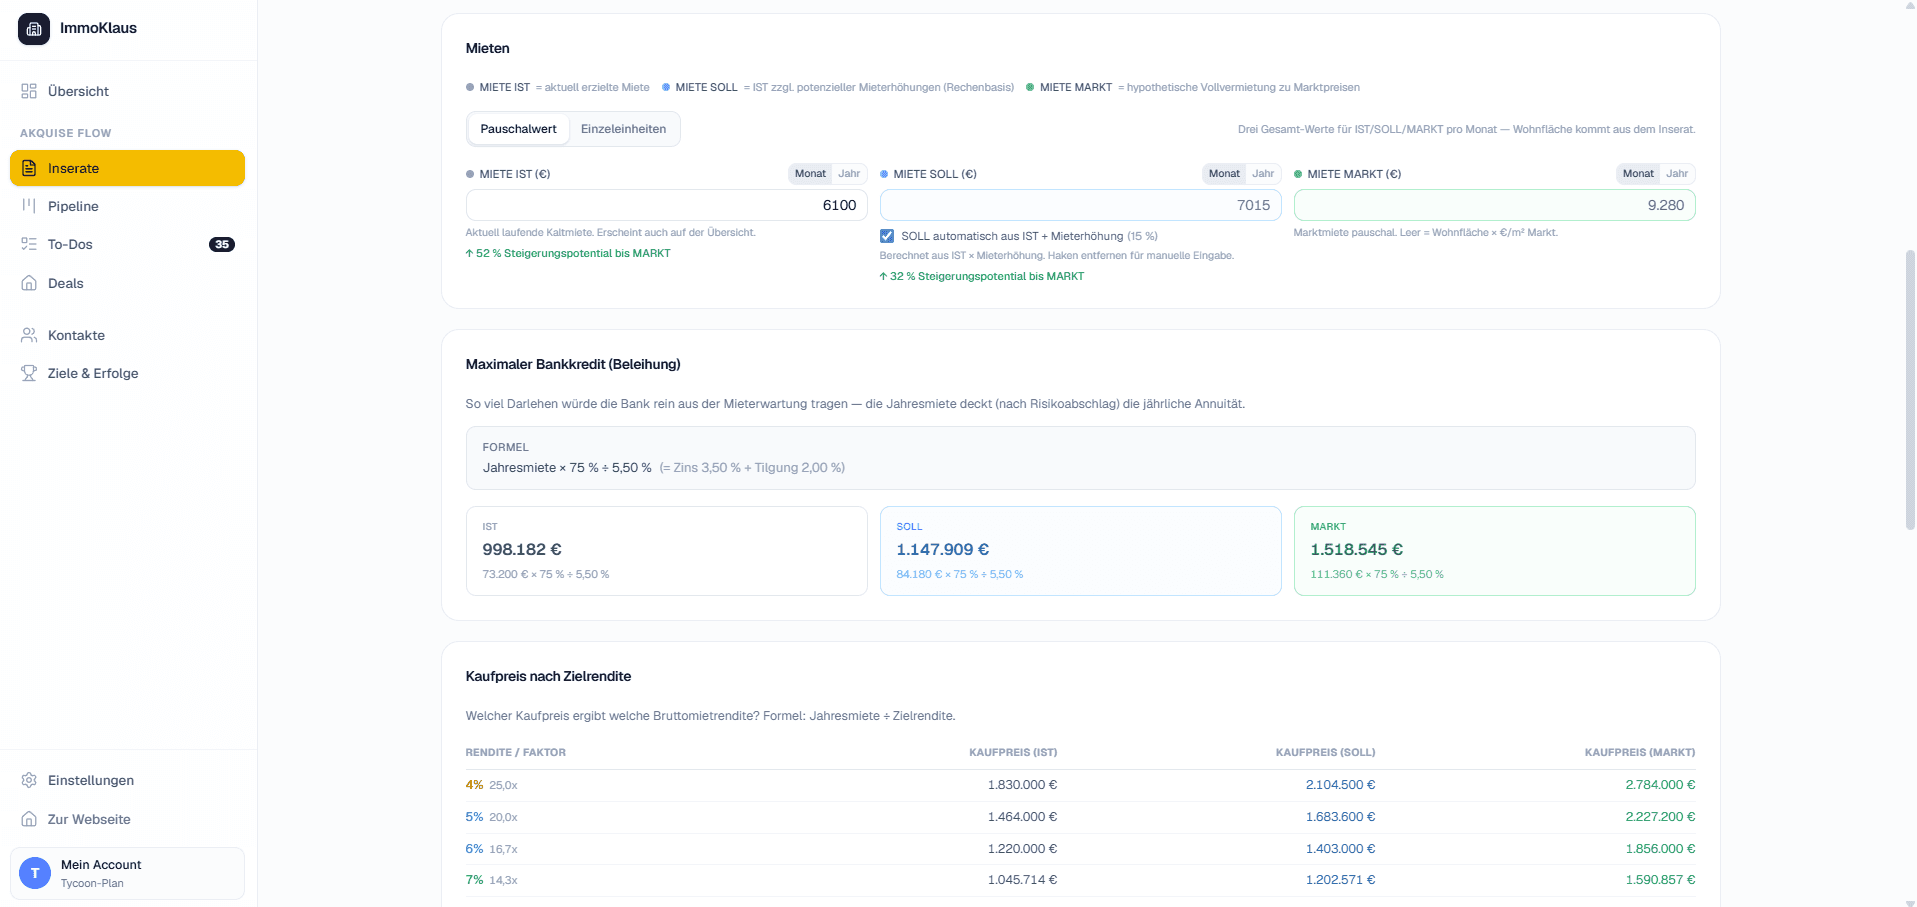Click Kaufpreis SOLL value 2.104.500 €

[x=1340, y=785]
